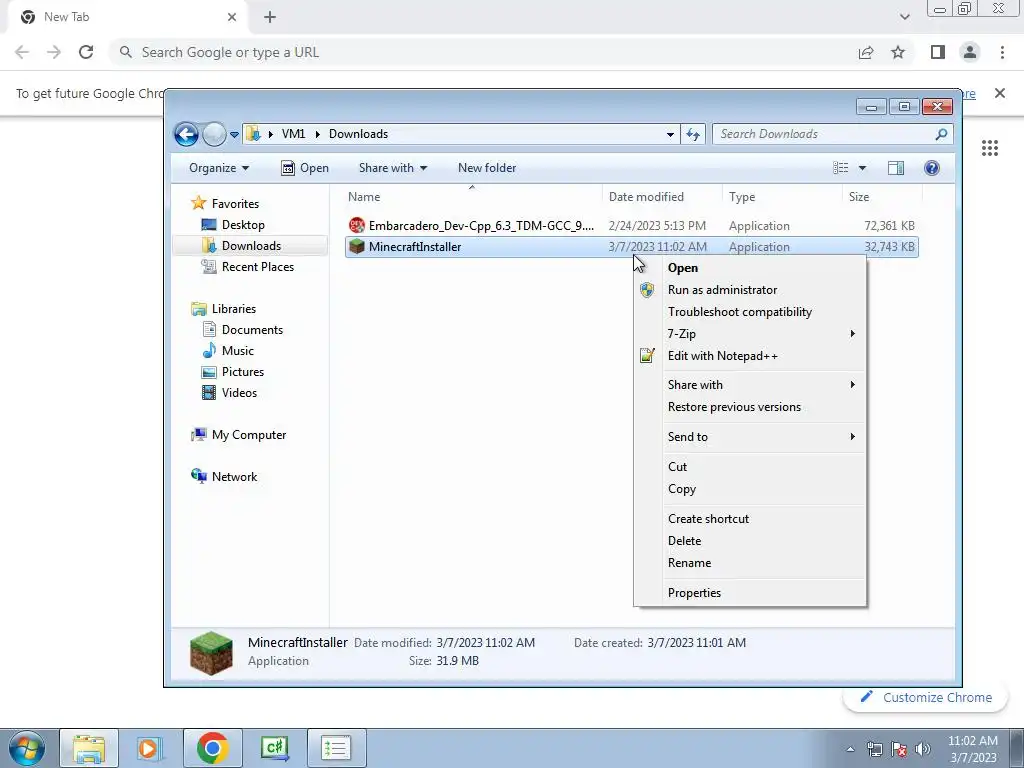Click the volume speaker tray icon
Viewport: 1024px width, 768px height.
click(x=923, y=749)
